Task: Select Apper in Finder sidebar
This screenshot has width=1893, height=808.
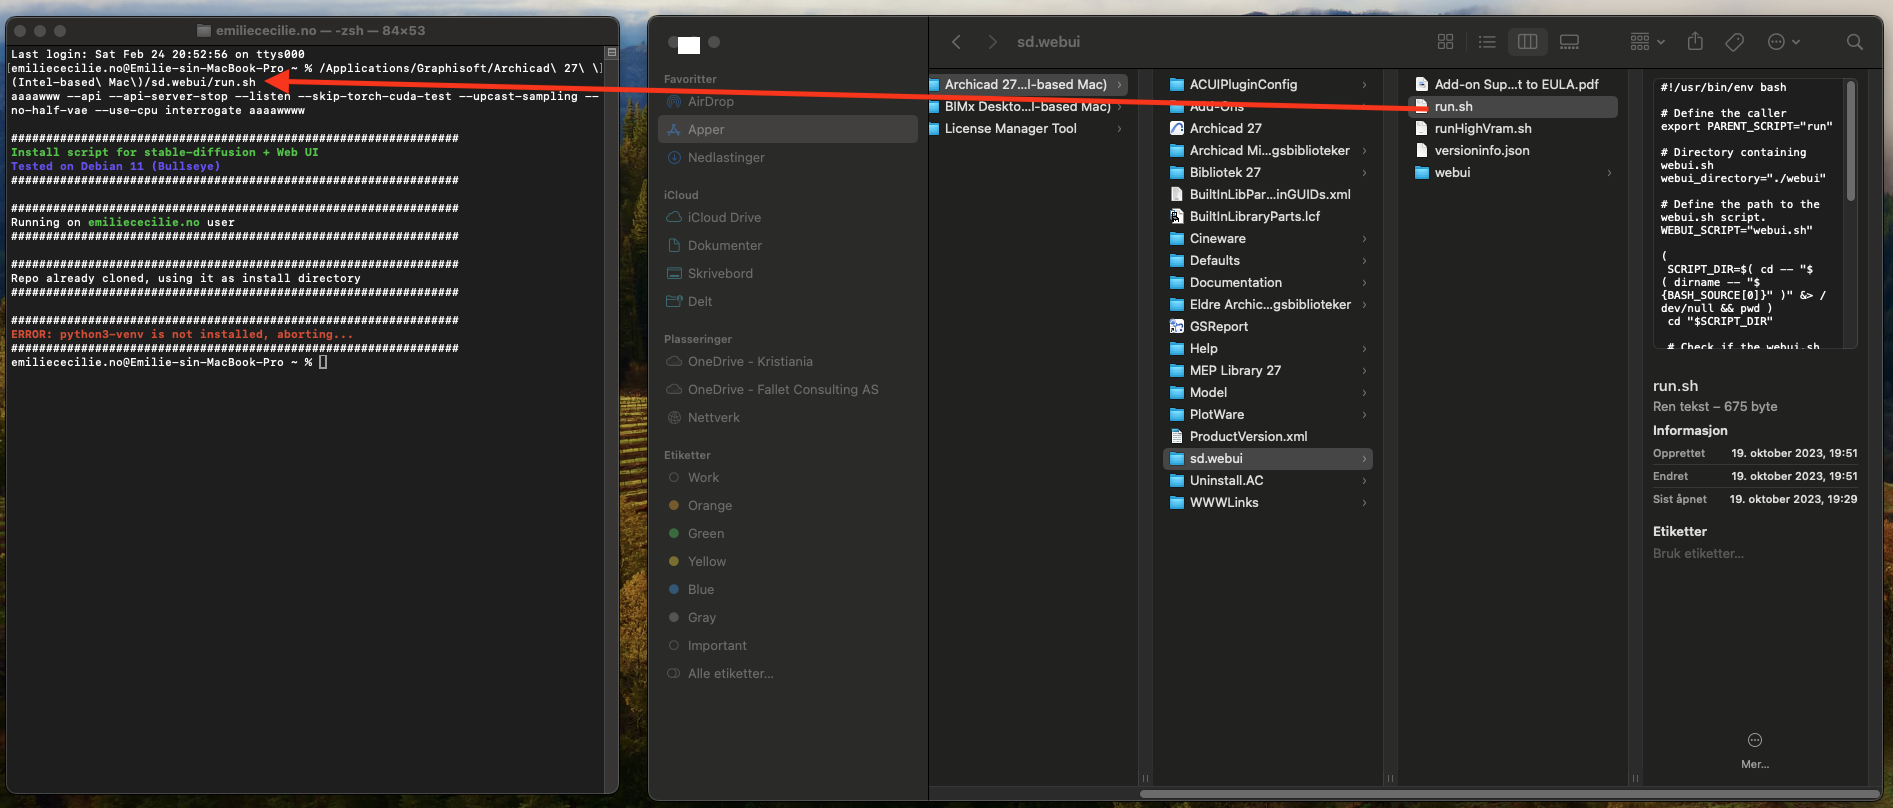Action: click(x=706, y=130)
